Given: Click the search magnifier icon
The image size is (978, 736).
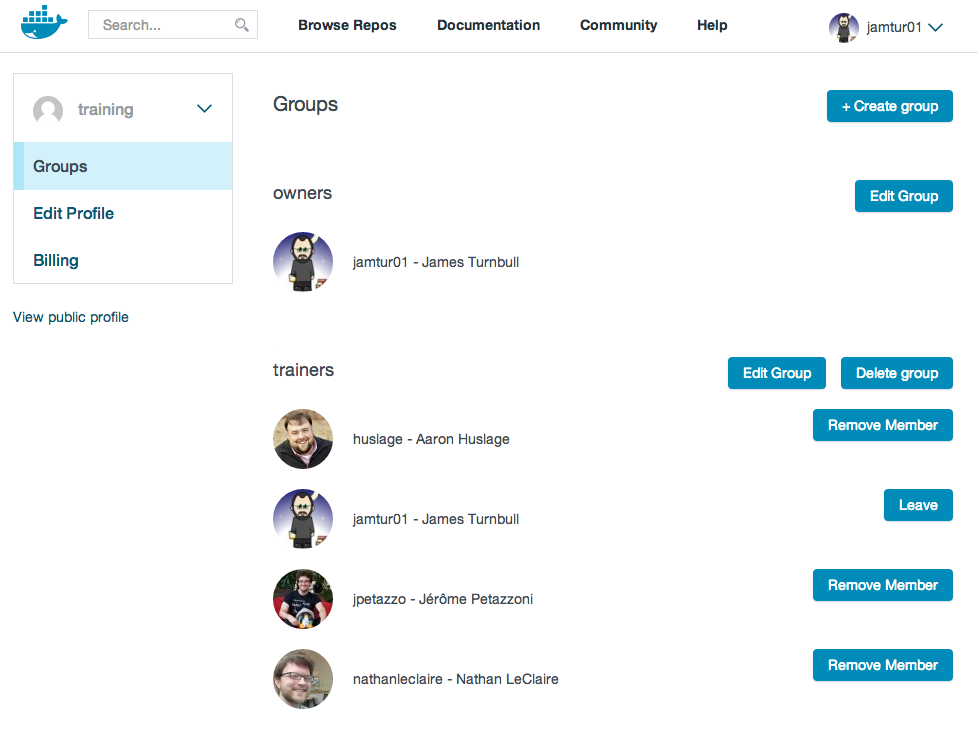Looking at the screenshot, I should coord(241,25).
